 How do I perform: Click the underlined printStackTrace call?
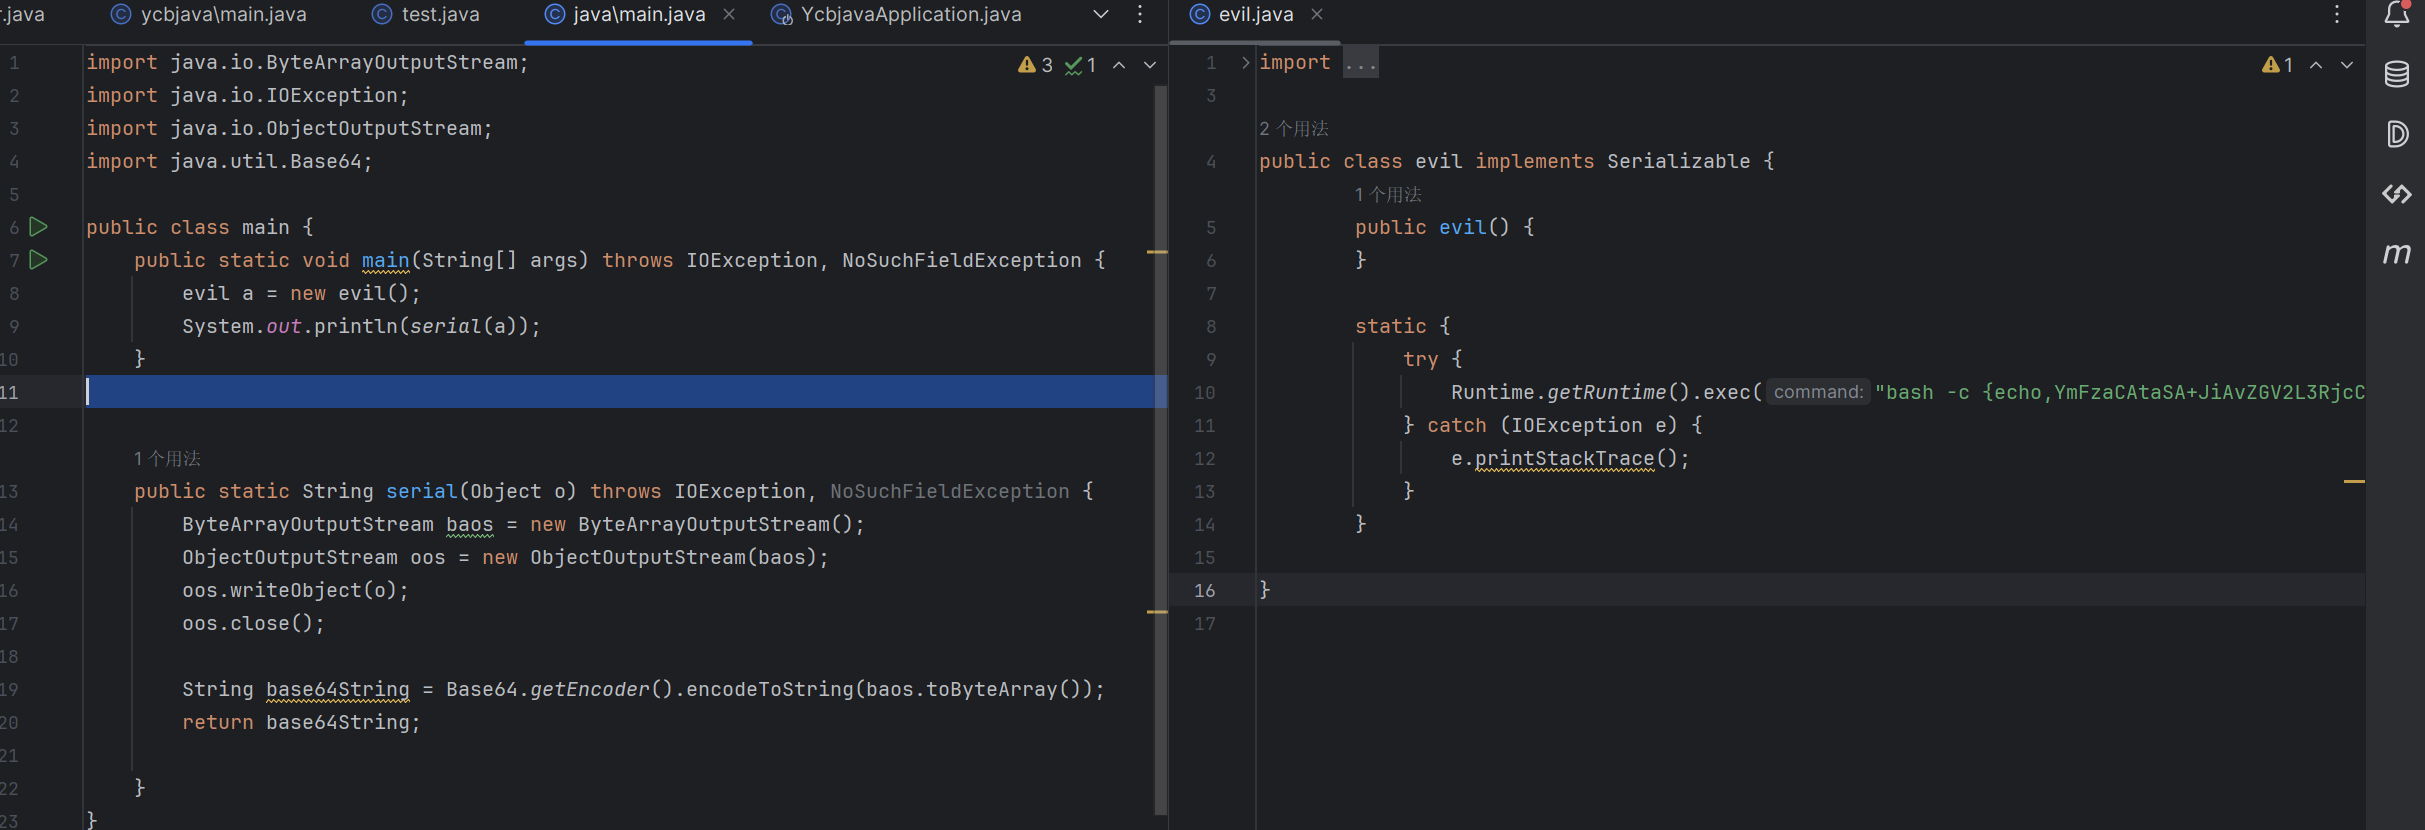(1565, 459)
